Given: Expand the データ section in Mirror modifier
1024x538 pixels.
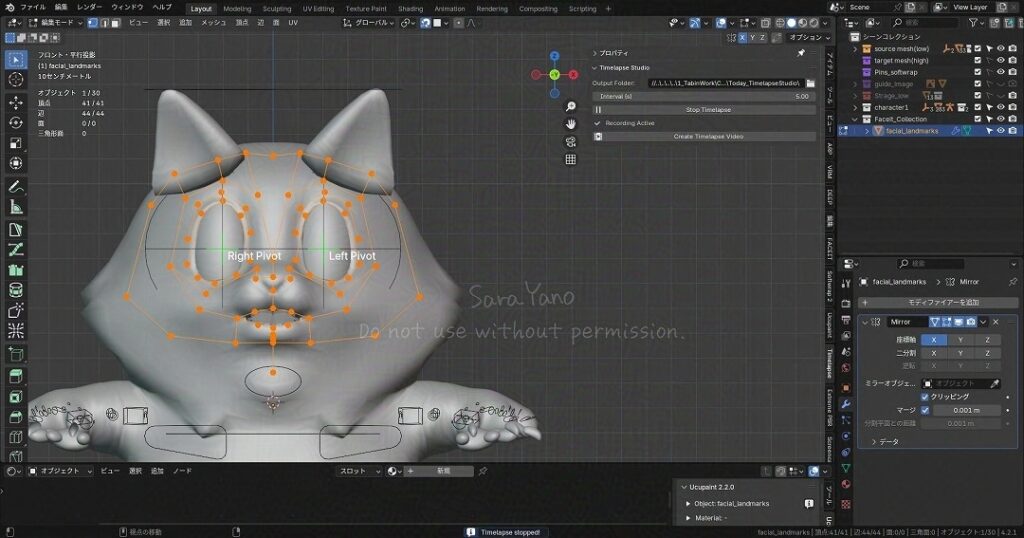Looking at the screenshot, I should [874, 441].
